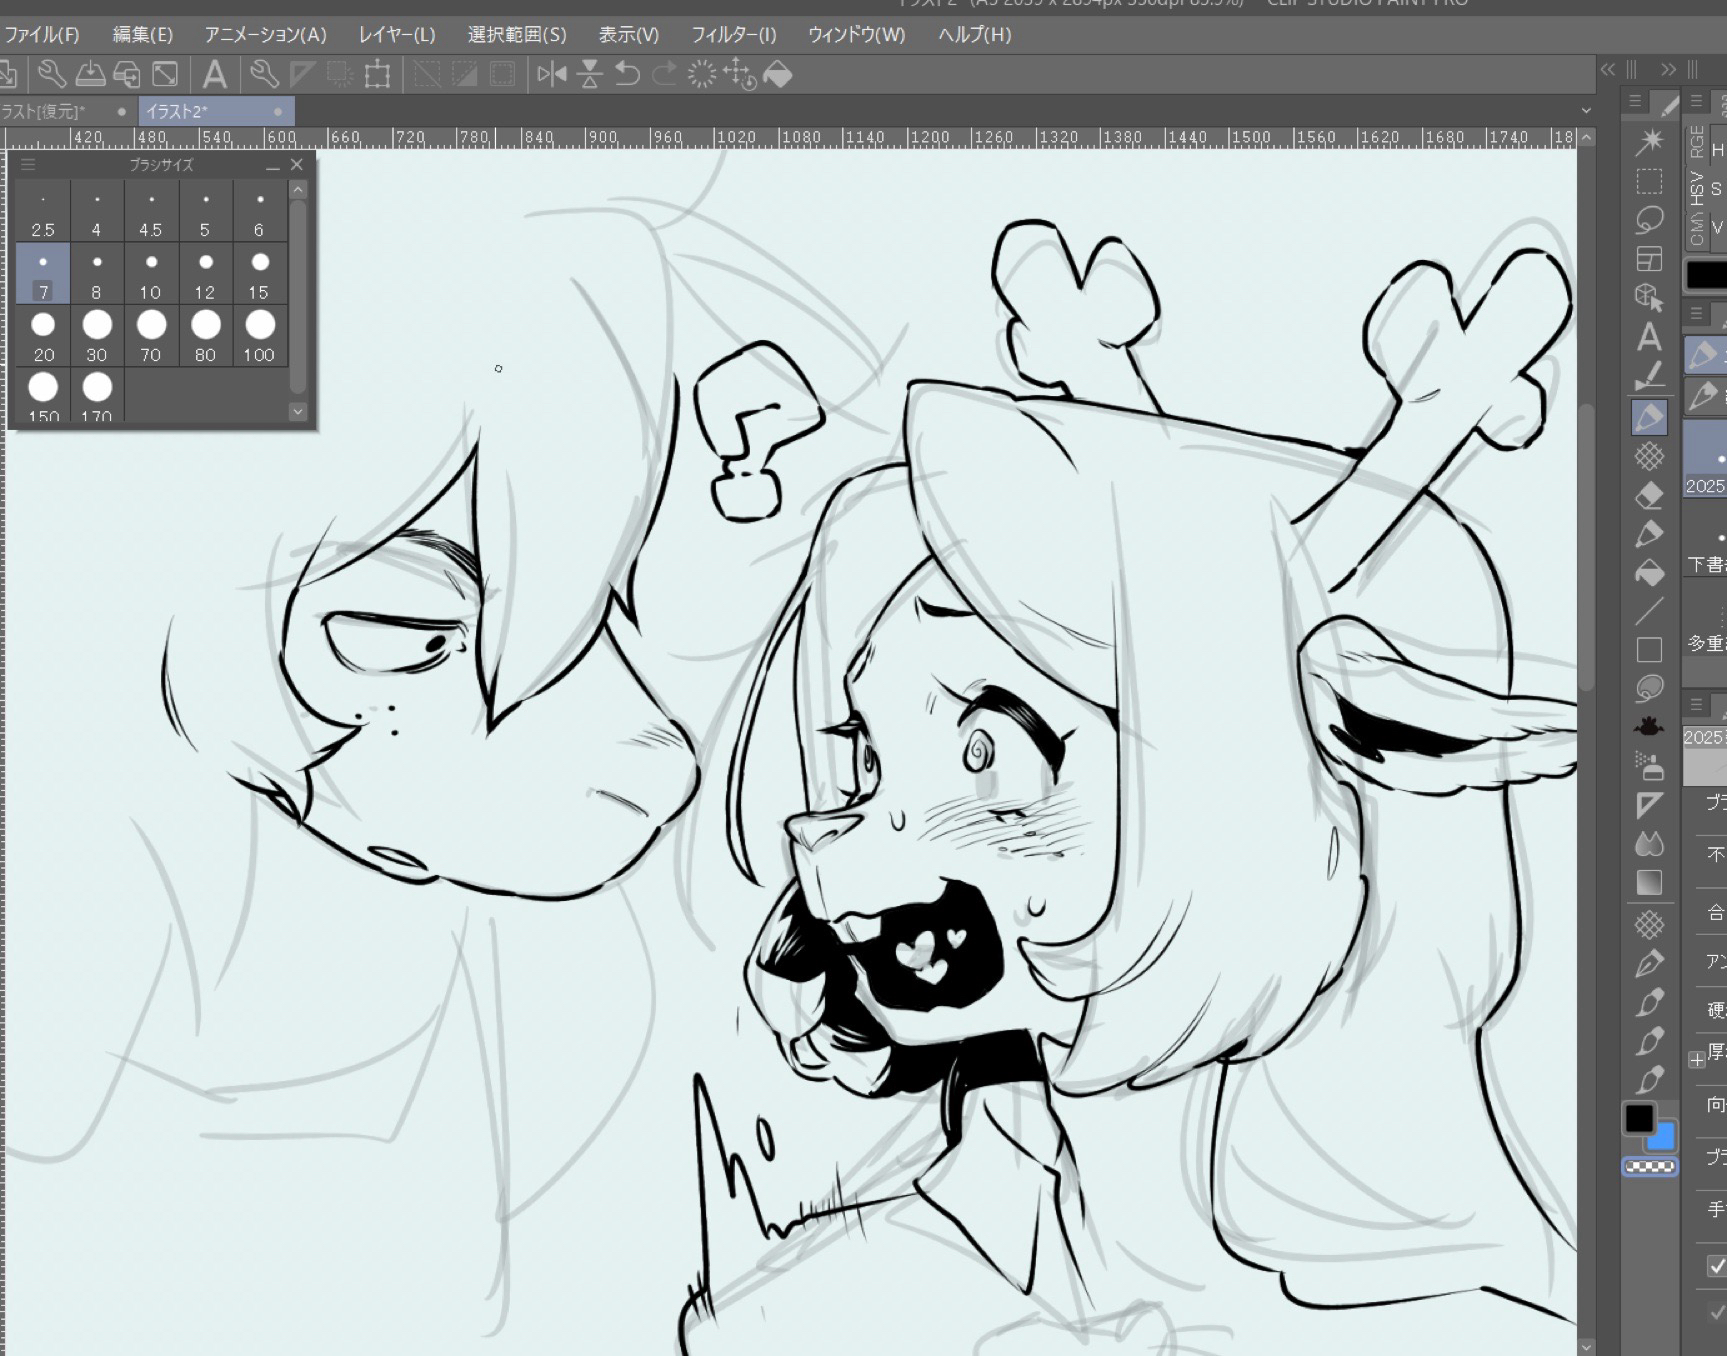Select the lasso selection tool

1649,220
